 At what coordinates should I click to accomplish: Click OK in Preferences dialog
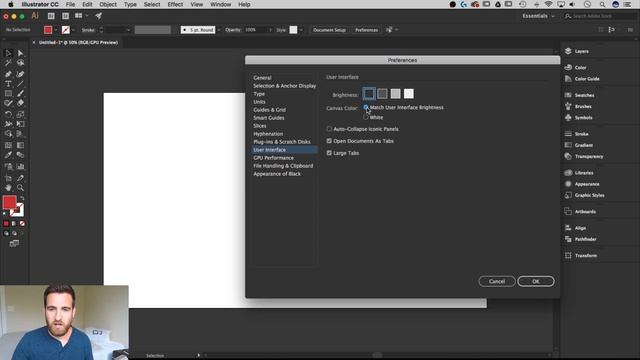(536, 281)
